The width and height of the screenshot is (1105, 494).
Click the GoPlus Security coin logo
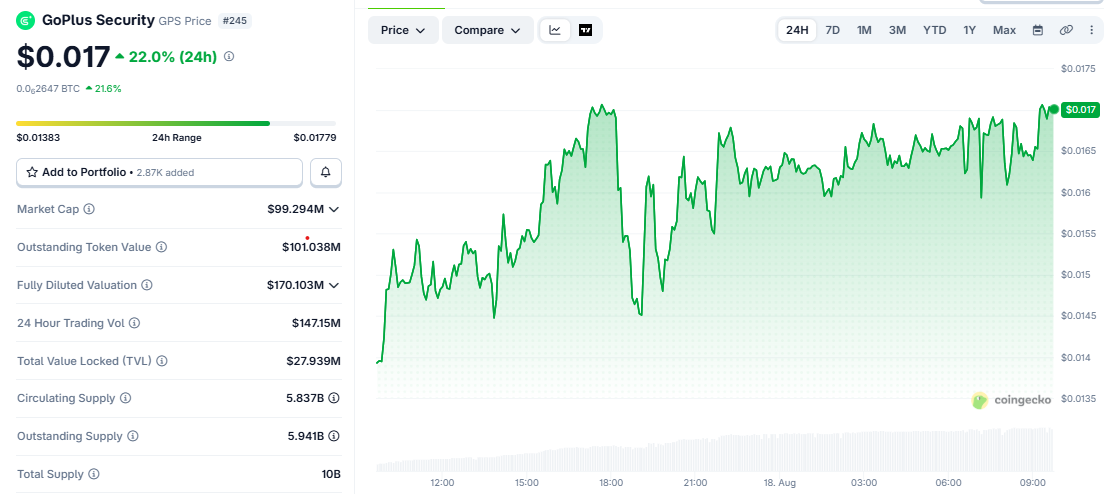tap(26, 21)
